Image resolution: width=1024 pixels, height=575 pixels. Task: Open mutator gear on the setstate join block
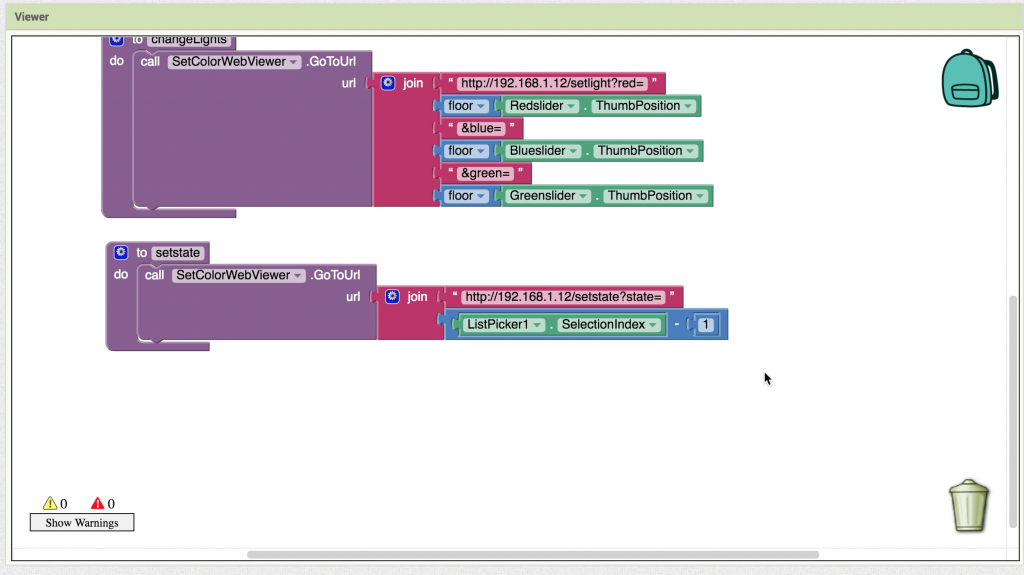click(x=392, y=297)
